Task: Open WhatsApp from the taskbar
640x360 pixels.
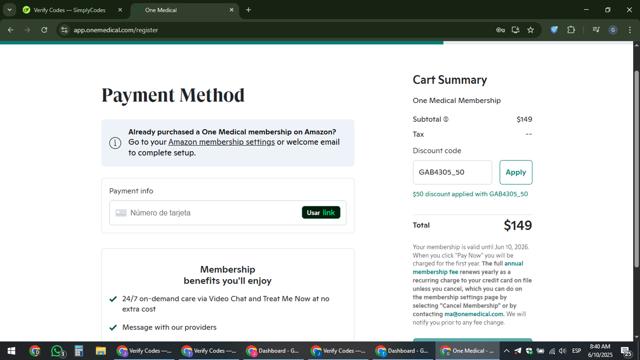Action: (x=57, y=351)
